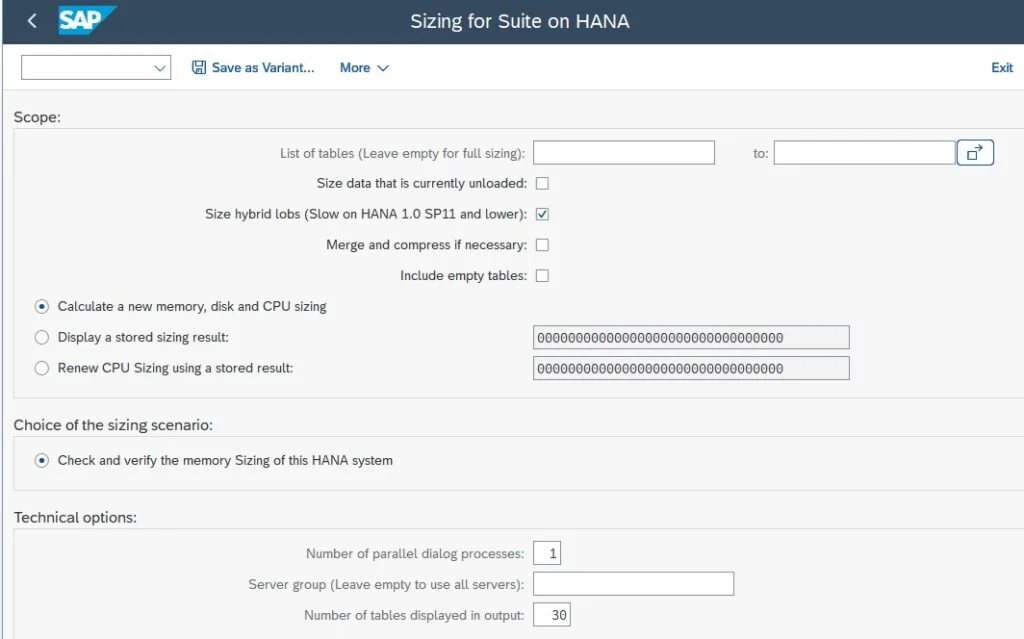Viewport: 1024px width, 639px height.
Task: Select Check and verify the memory Sizing option
Action: (42, 461)
